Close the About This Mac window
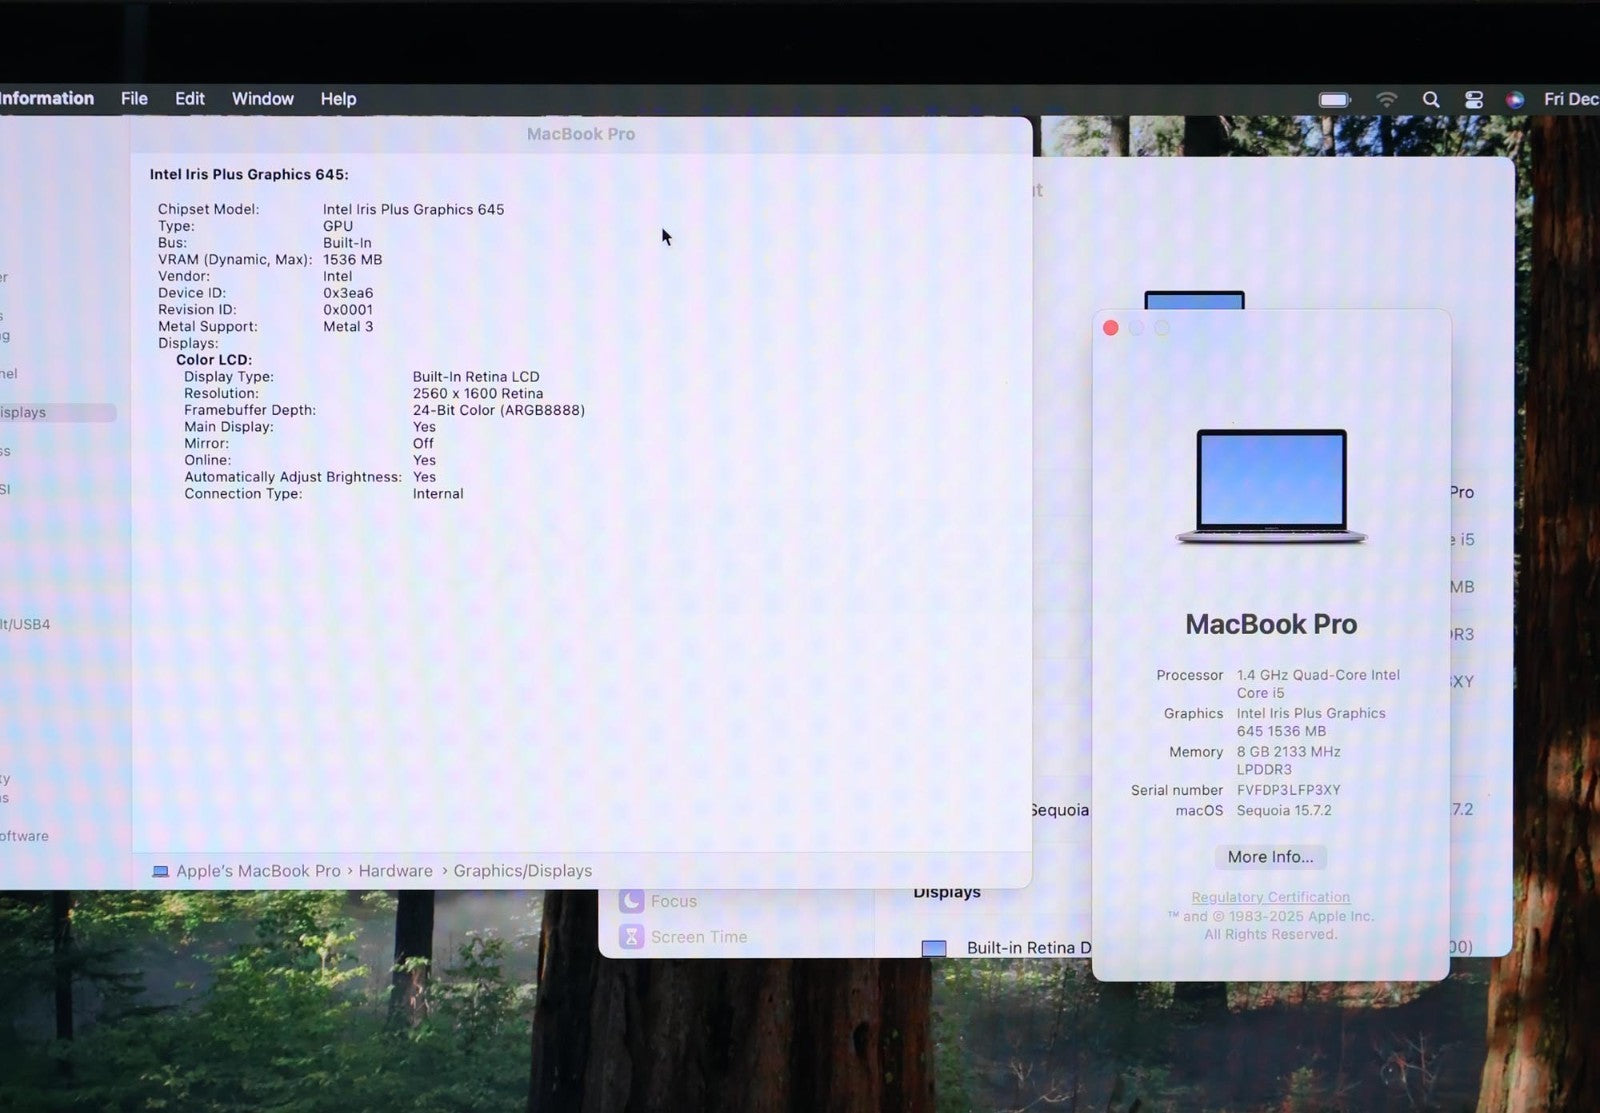Viewport: 1600px width, 1113px height. tap(1110, 328)
